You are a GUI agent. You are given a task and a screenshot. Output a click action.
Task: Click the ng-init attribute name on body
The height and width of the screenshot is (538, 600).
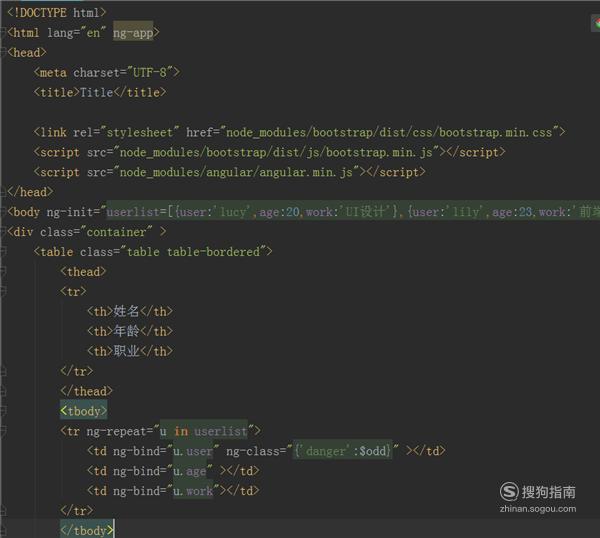click(x=70, y=212)
